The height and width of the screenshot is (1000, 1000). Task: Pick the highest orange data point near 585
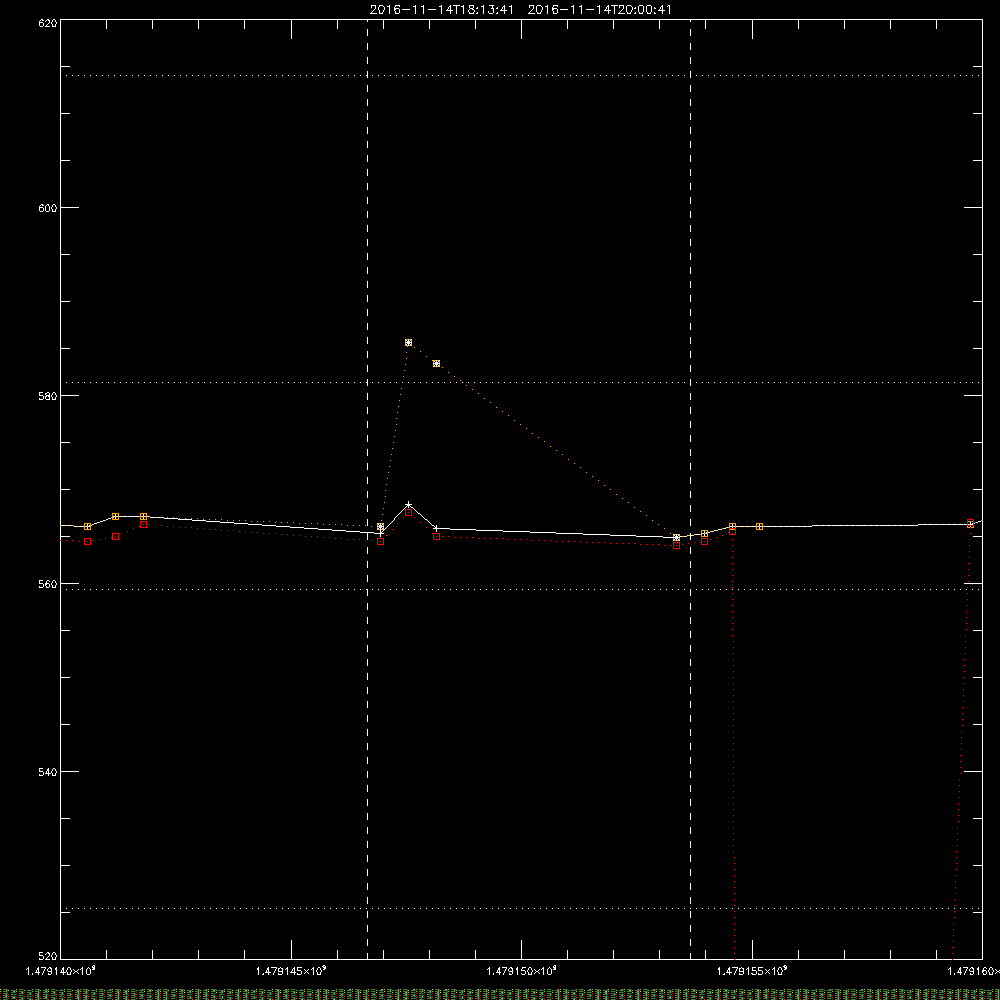408,342
